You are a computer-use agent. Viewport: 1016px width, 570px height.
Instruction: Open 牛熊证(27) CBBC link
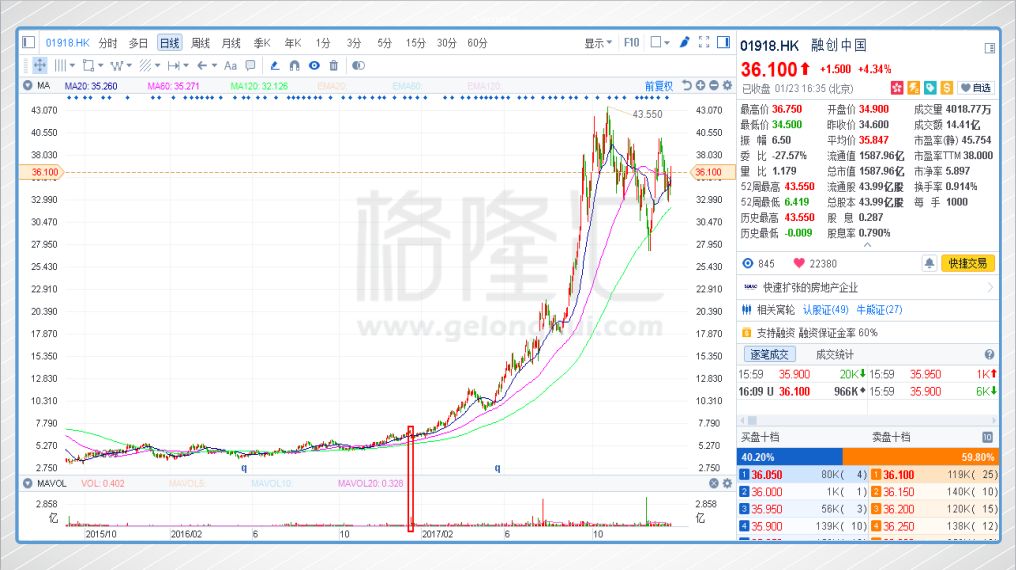(x=879, y=310)
